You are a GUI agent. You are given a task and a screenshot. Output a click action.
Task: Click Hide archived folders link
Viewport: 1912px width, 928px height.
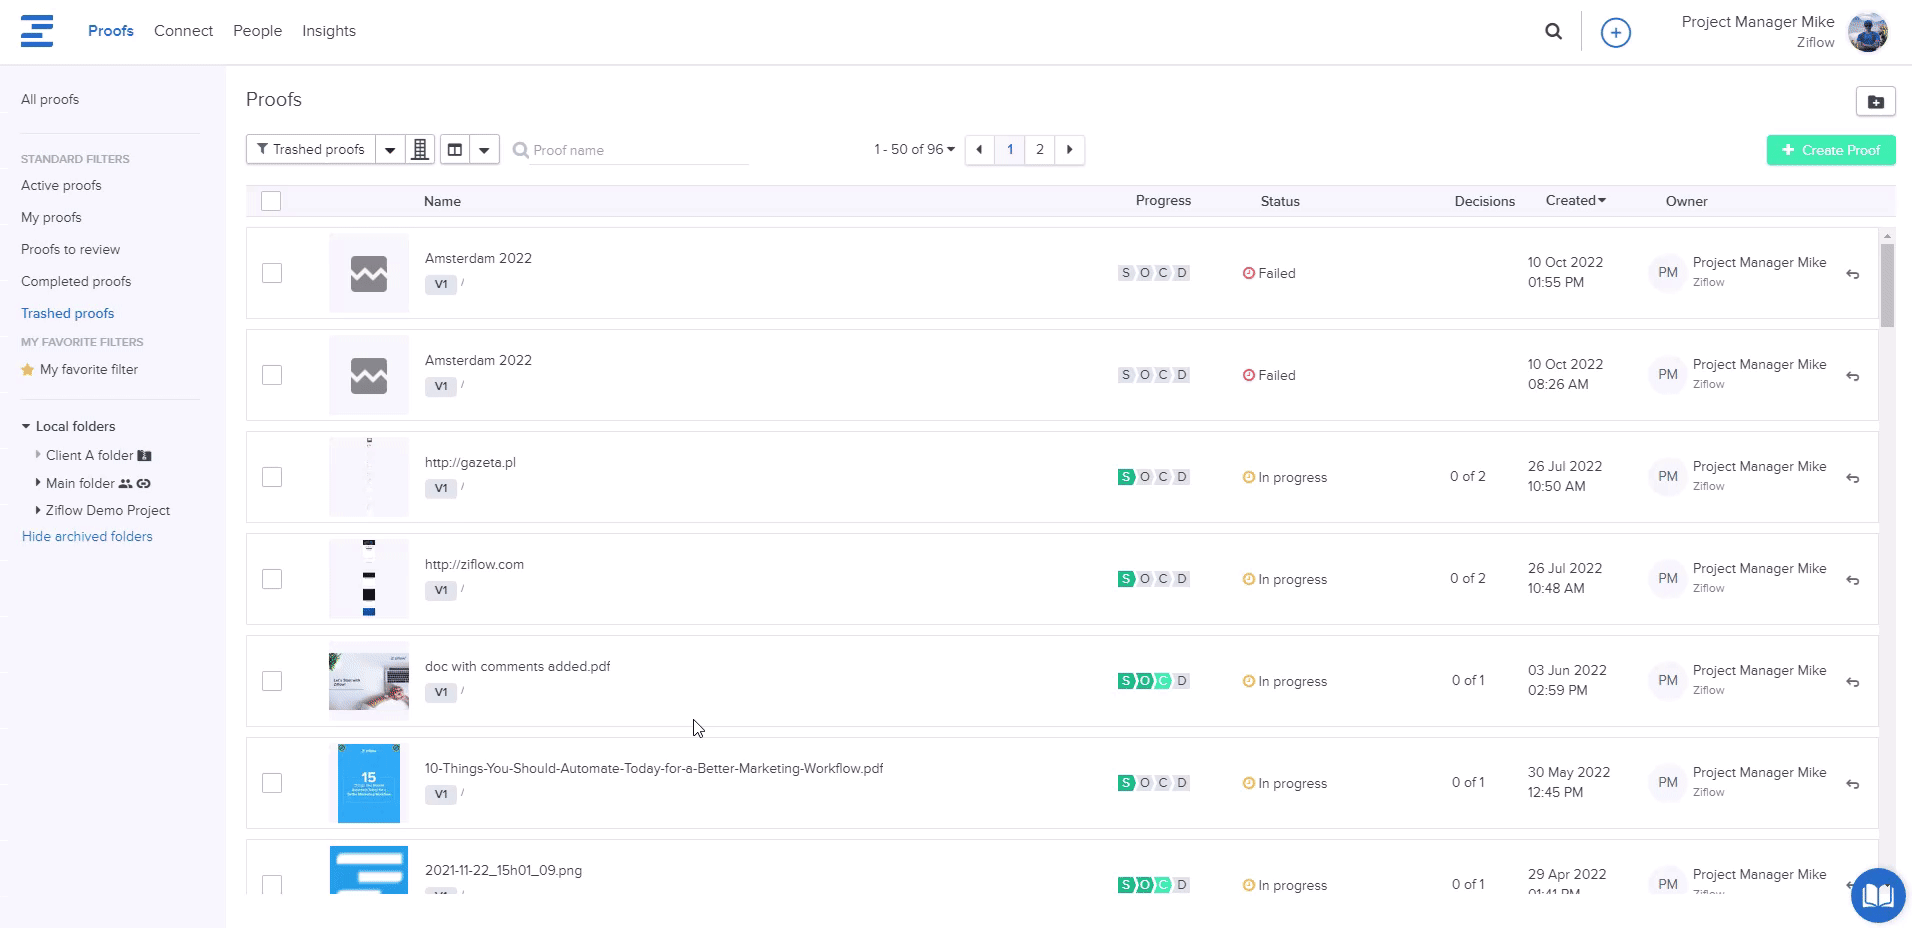point(87,537)
